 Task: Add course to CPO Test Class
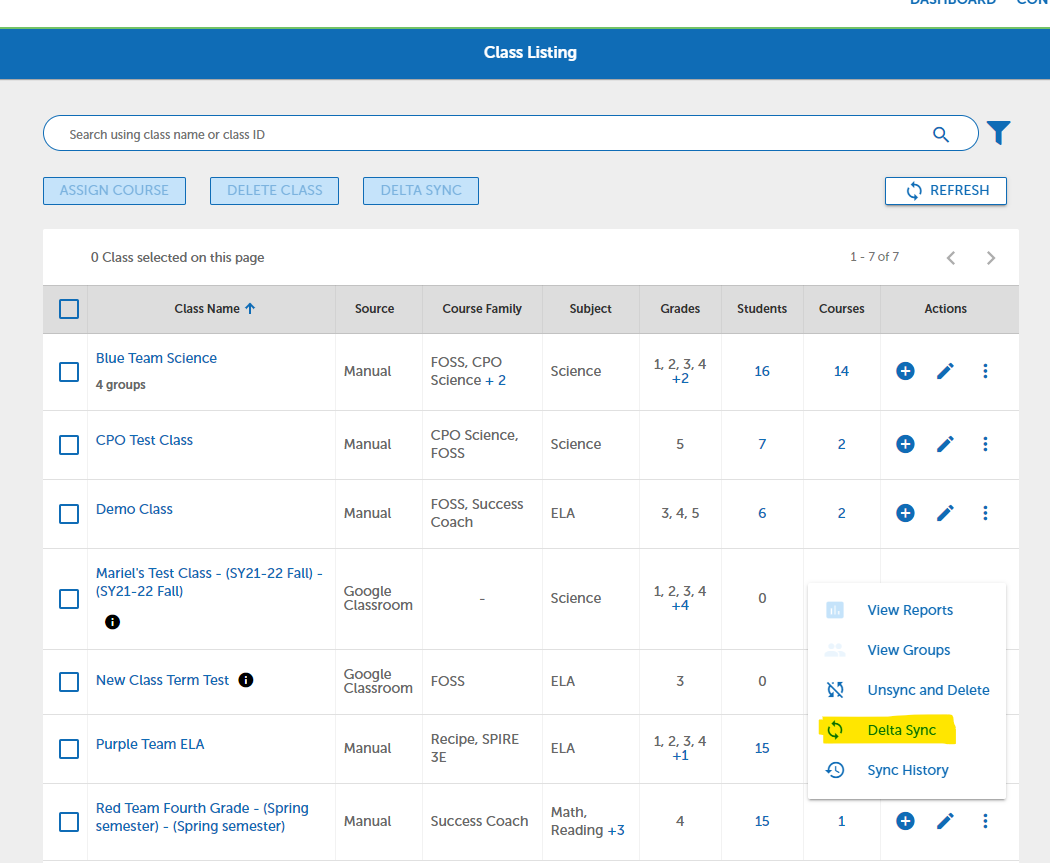pyautogui.click(x=905, y=444)
